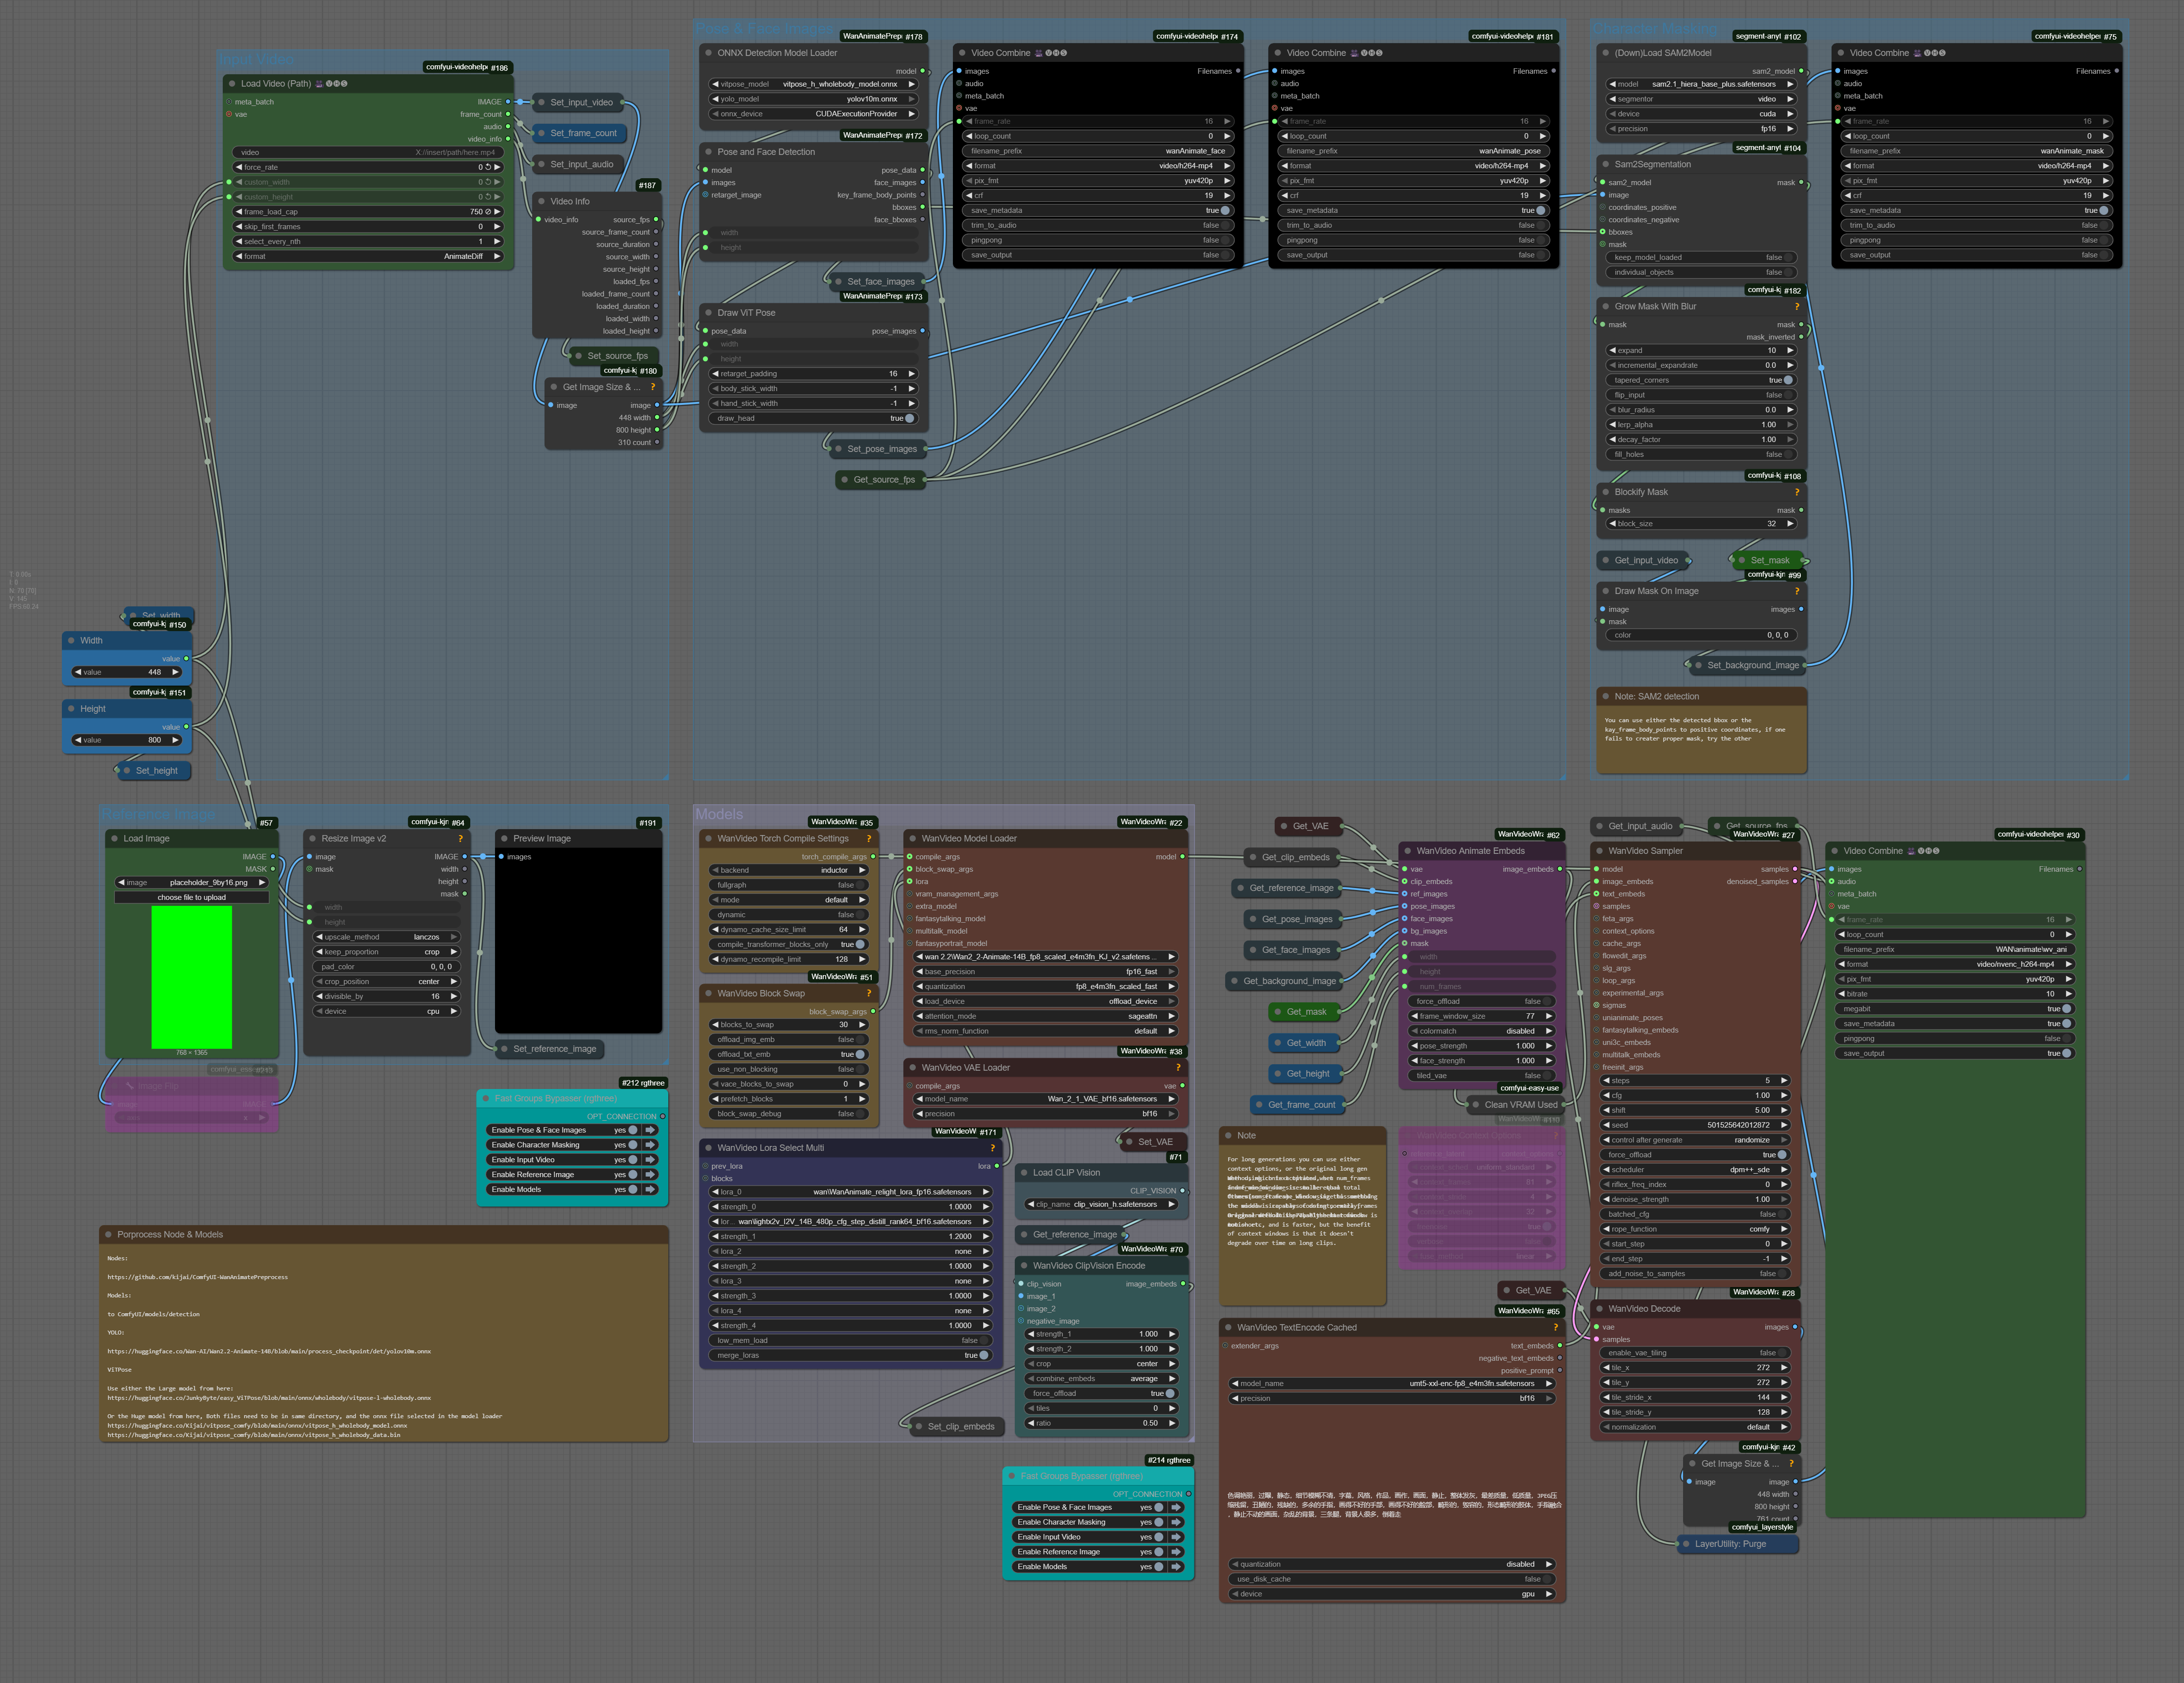Switch off the megabit toggle in Video Combine
Screen dimensions: 2184x1683
tap(2066, 1009)
